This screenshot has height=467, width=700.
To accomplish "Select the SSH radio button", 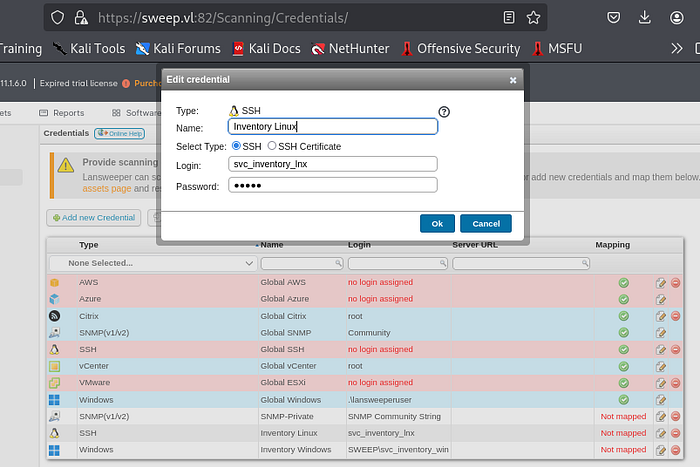I will (x=237, y=146).
